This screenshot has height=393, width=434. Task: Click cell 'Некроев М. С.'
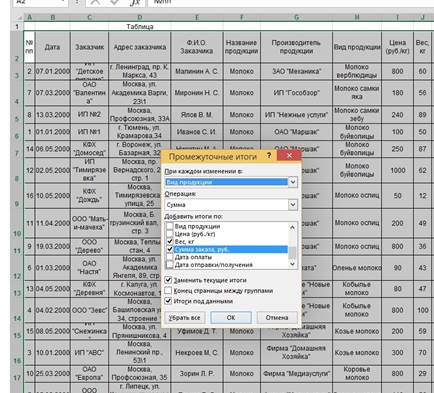point(197,352)
